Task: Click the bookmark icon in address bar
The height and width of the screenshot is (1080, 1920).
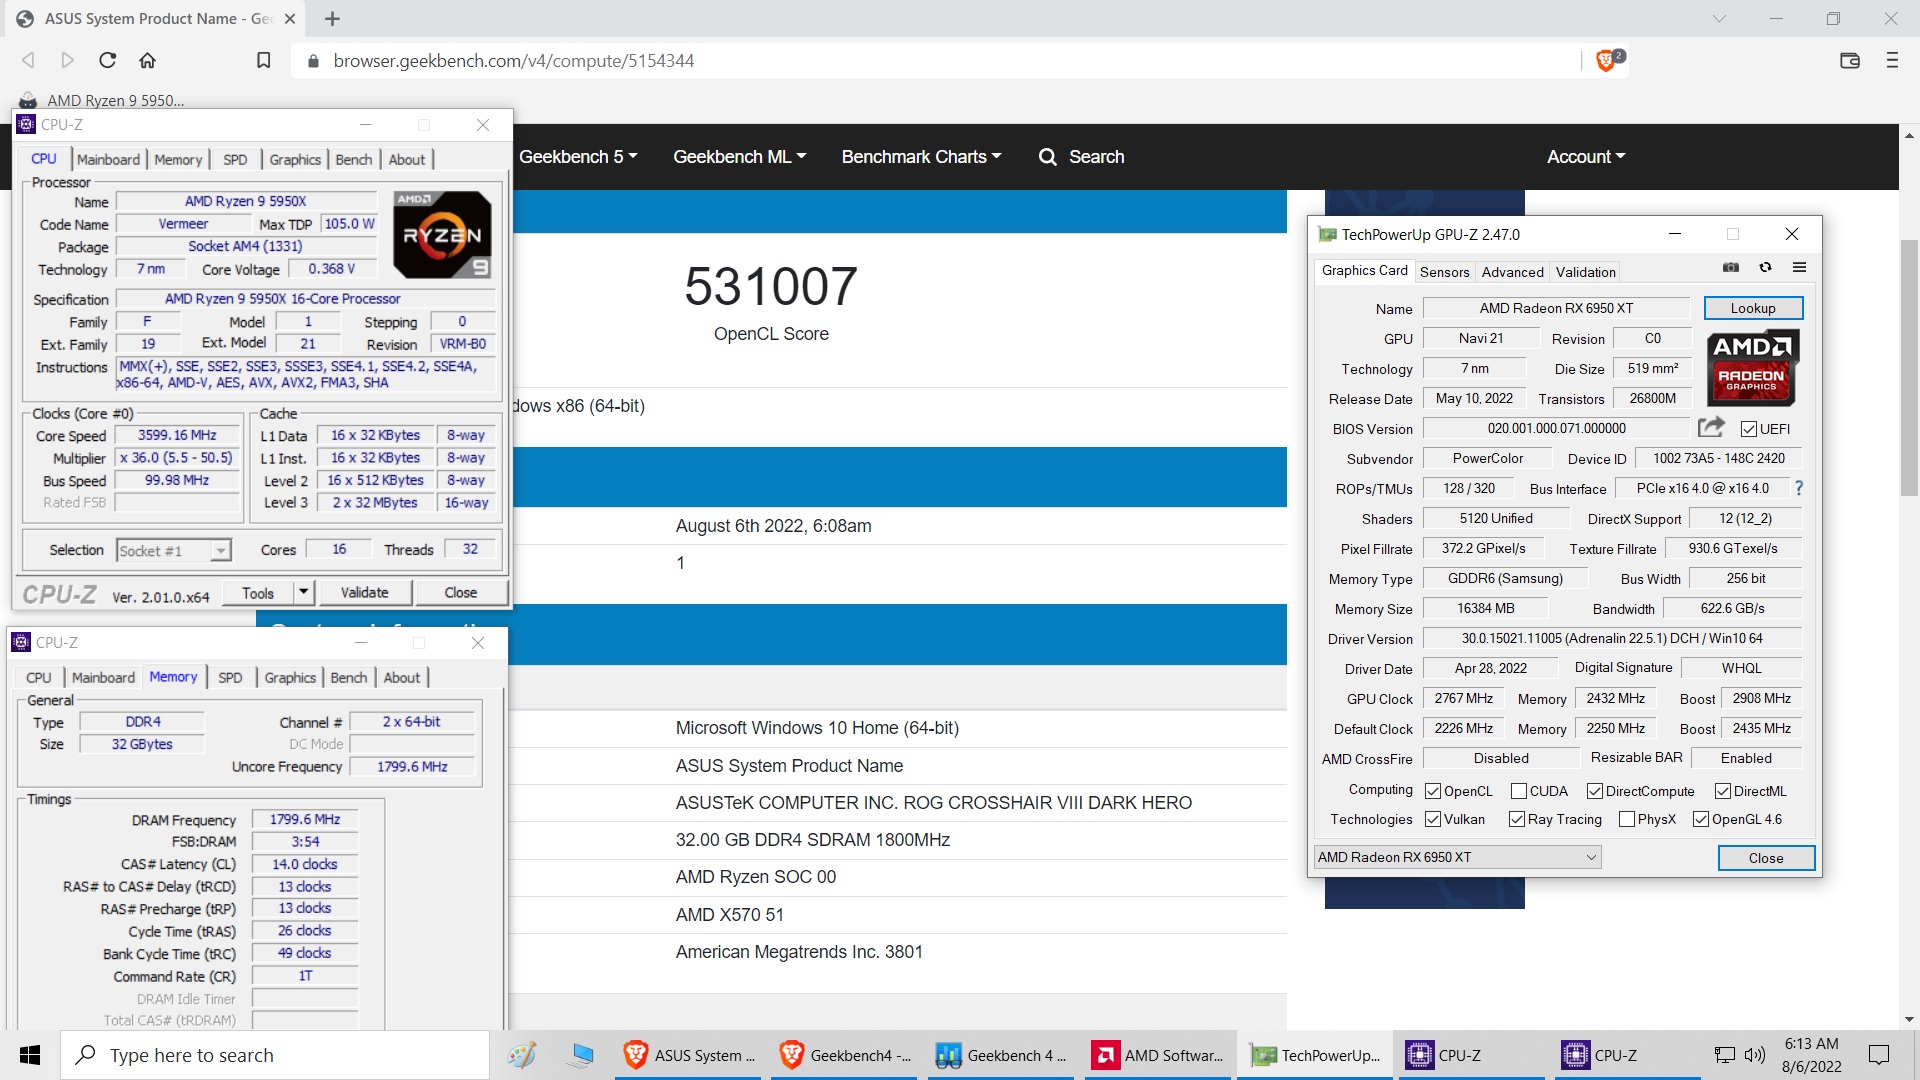Action: pyautogui.click(x=263, y=60)
